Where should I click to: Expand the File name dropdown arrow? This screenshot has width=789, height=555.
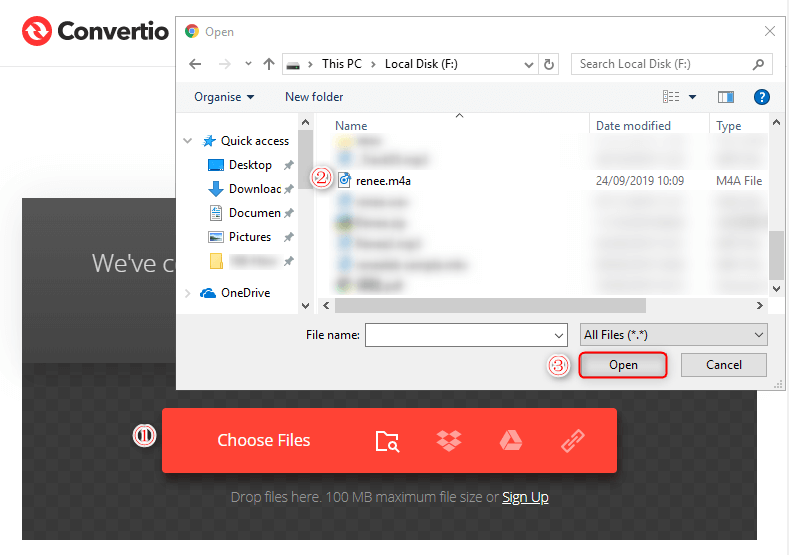click(559, 336)
